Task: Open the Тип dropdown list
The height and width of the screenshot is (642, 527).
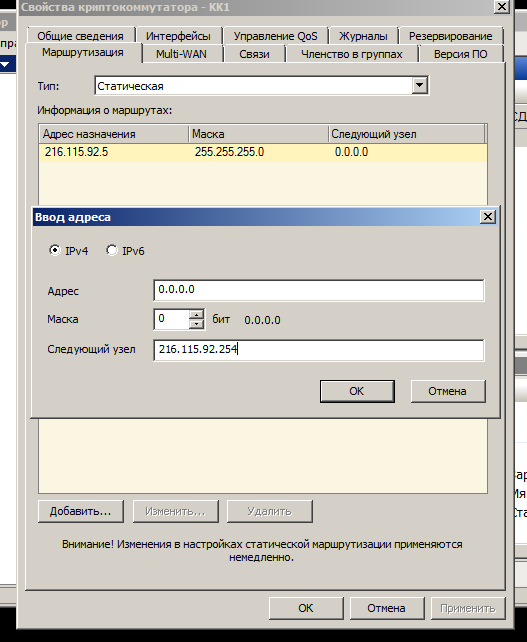Action: click(x=420, y=86)
